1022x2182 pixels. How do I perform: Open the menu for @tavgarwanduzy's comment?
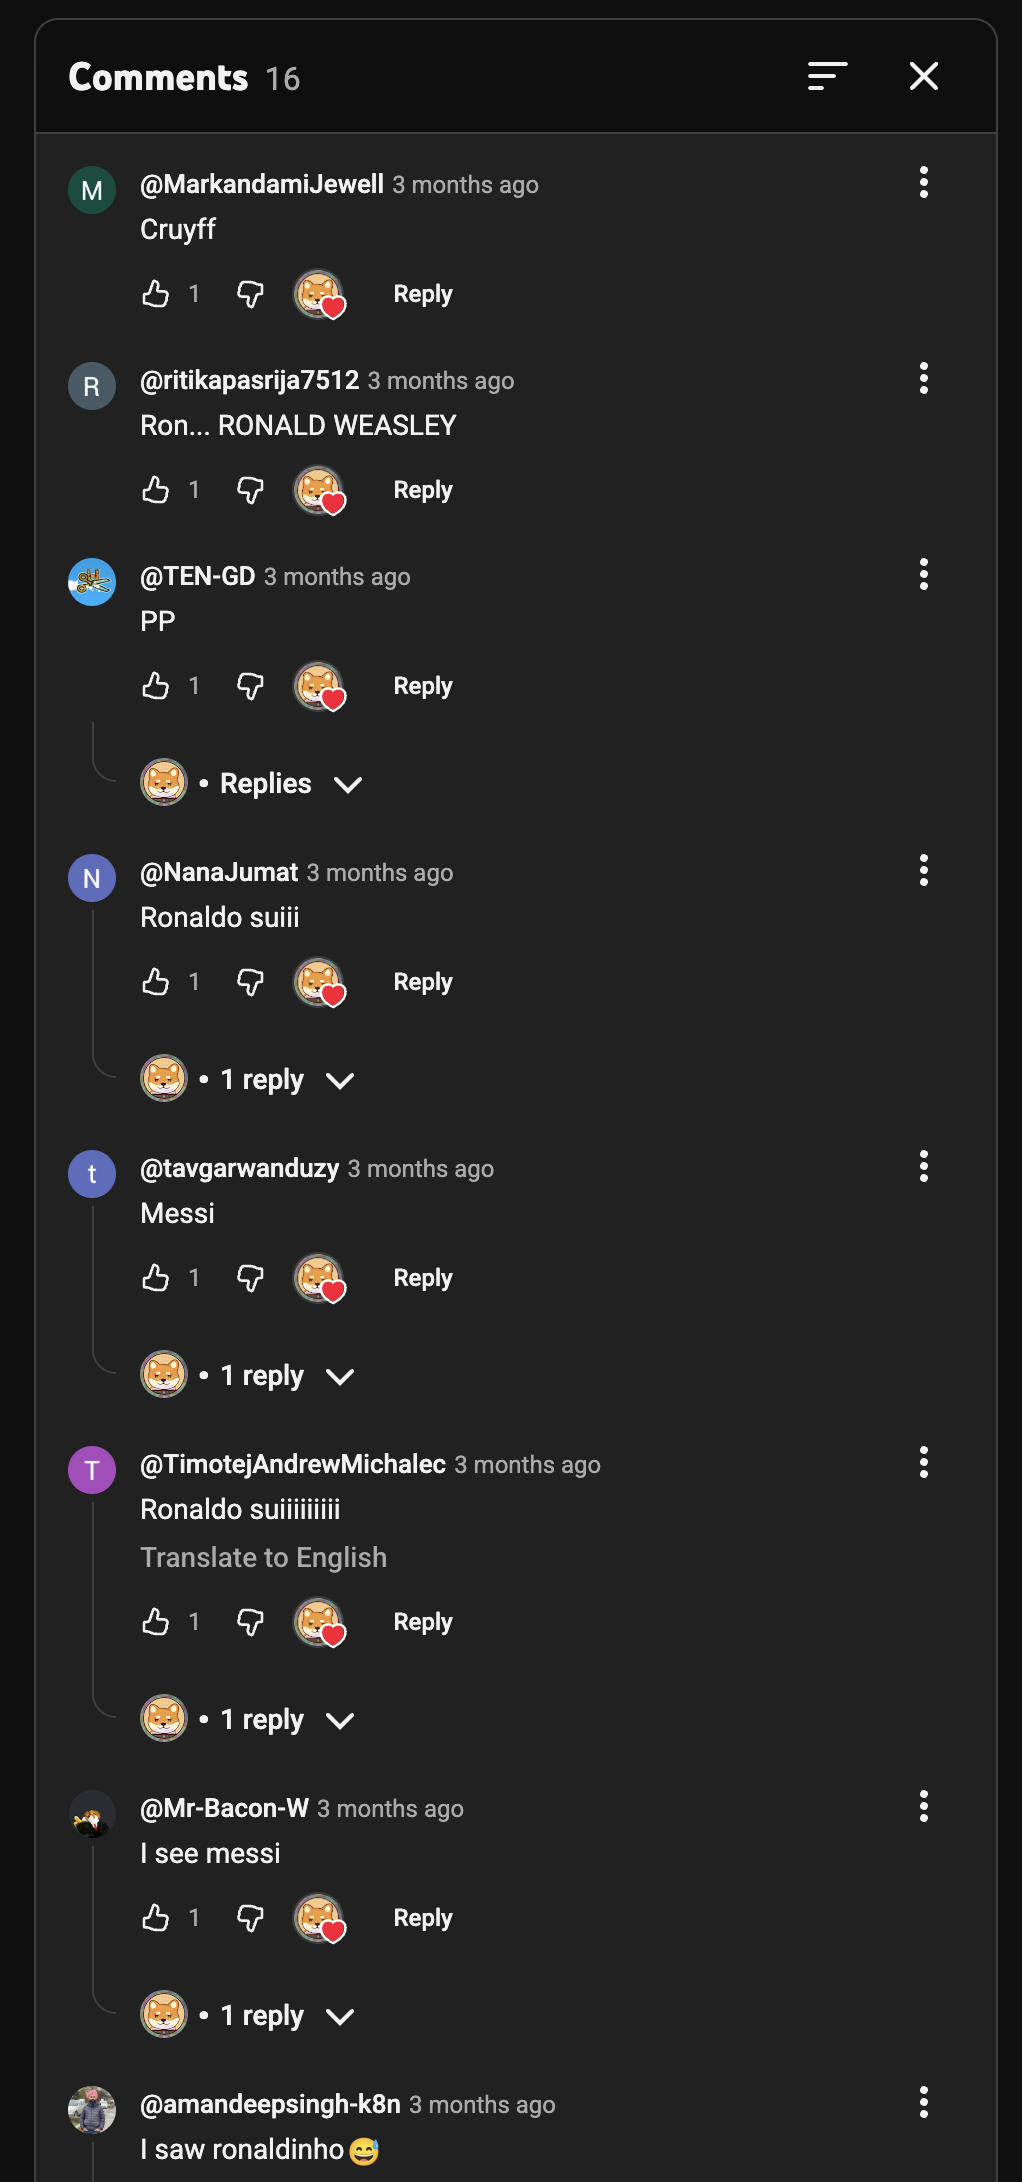[x=923, y=1166]
